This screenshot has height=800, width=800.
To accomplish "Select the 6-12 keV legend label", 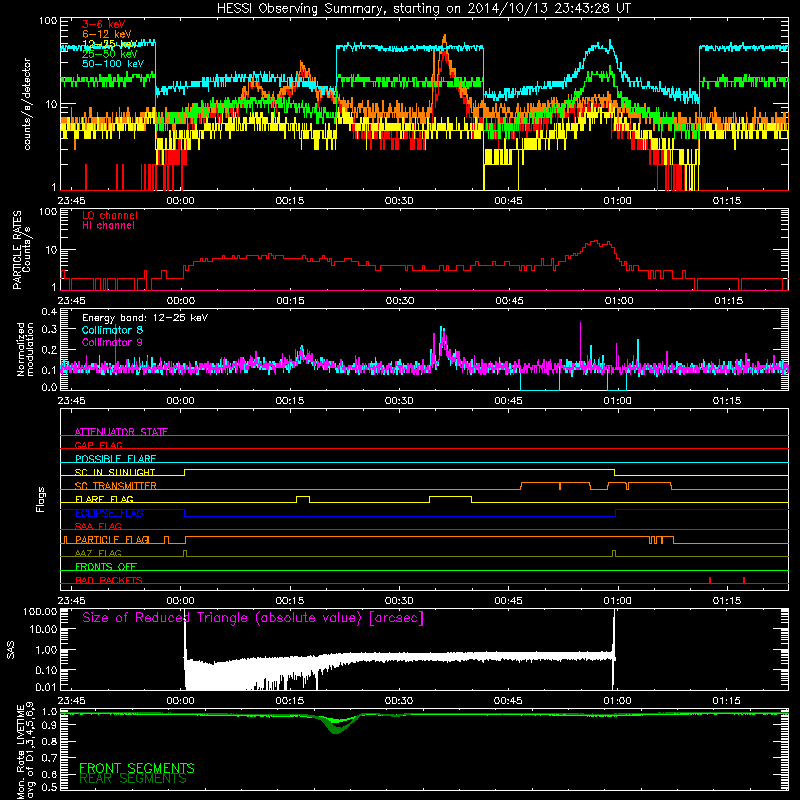I will 107,34.
